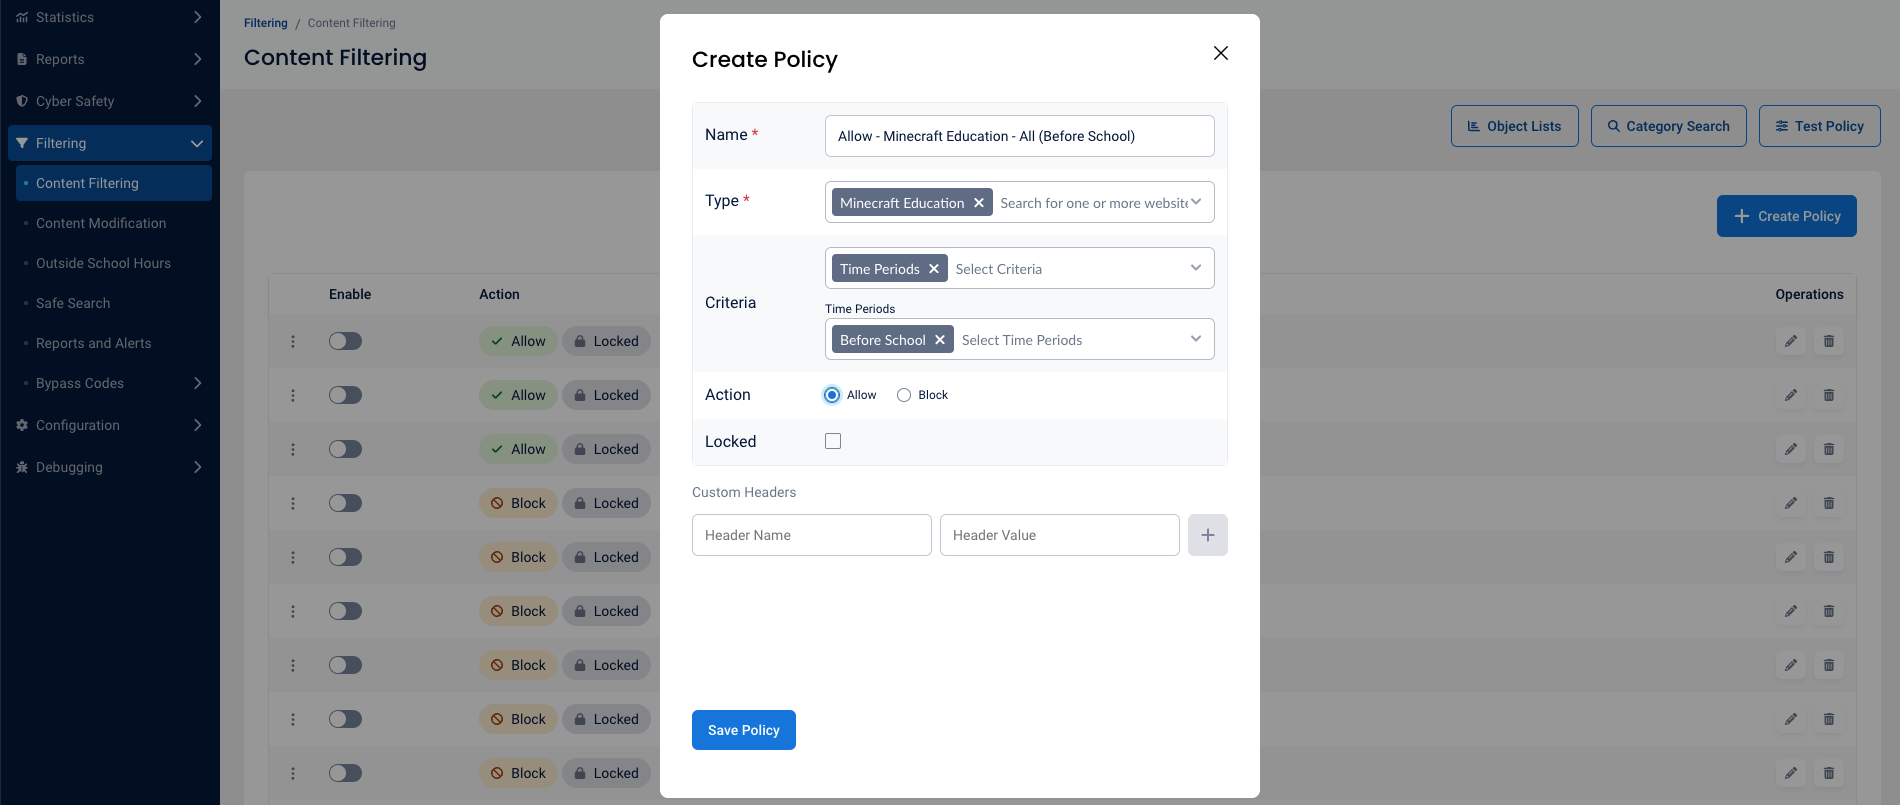Check the Locked checkbox

pyautogui.click(x=833, y=441)
